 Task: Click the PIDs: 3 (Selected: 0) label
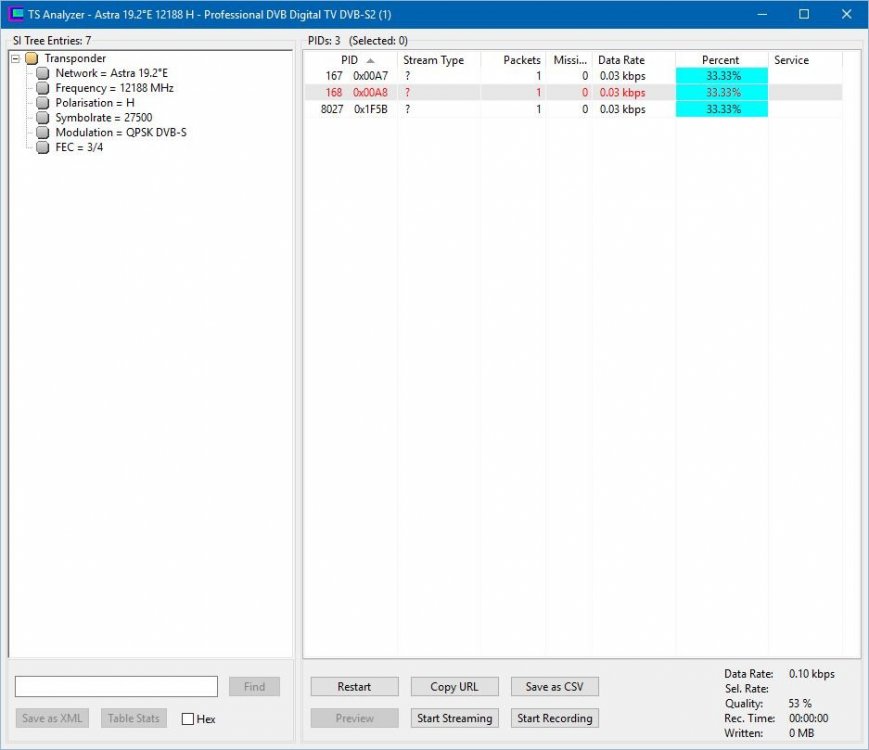(358, 40)
